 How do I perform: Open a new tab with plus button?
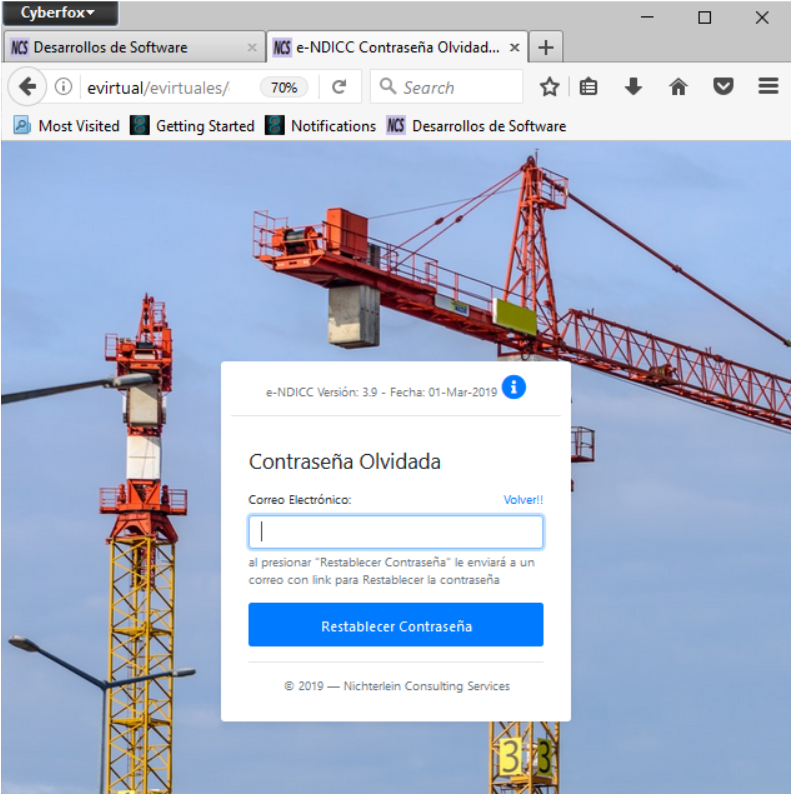click(546, 47)
